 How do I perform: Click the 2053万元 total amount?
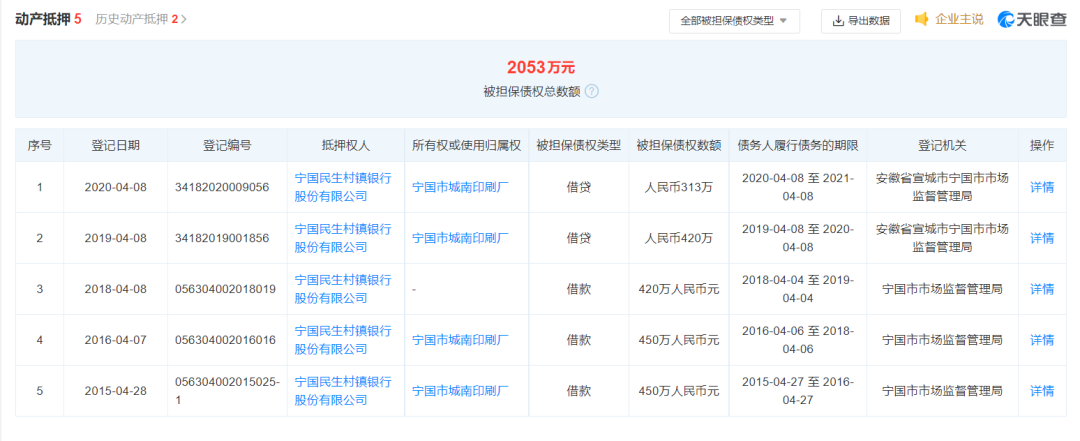click(x=541, y=68)
